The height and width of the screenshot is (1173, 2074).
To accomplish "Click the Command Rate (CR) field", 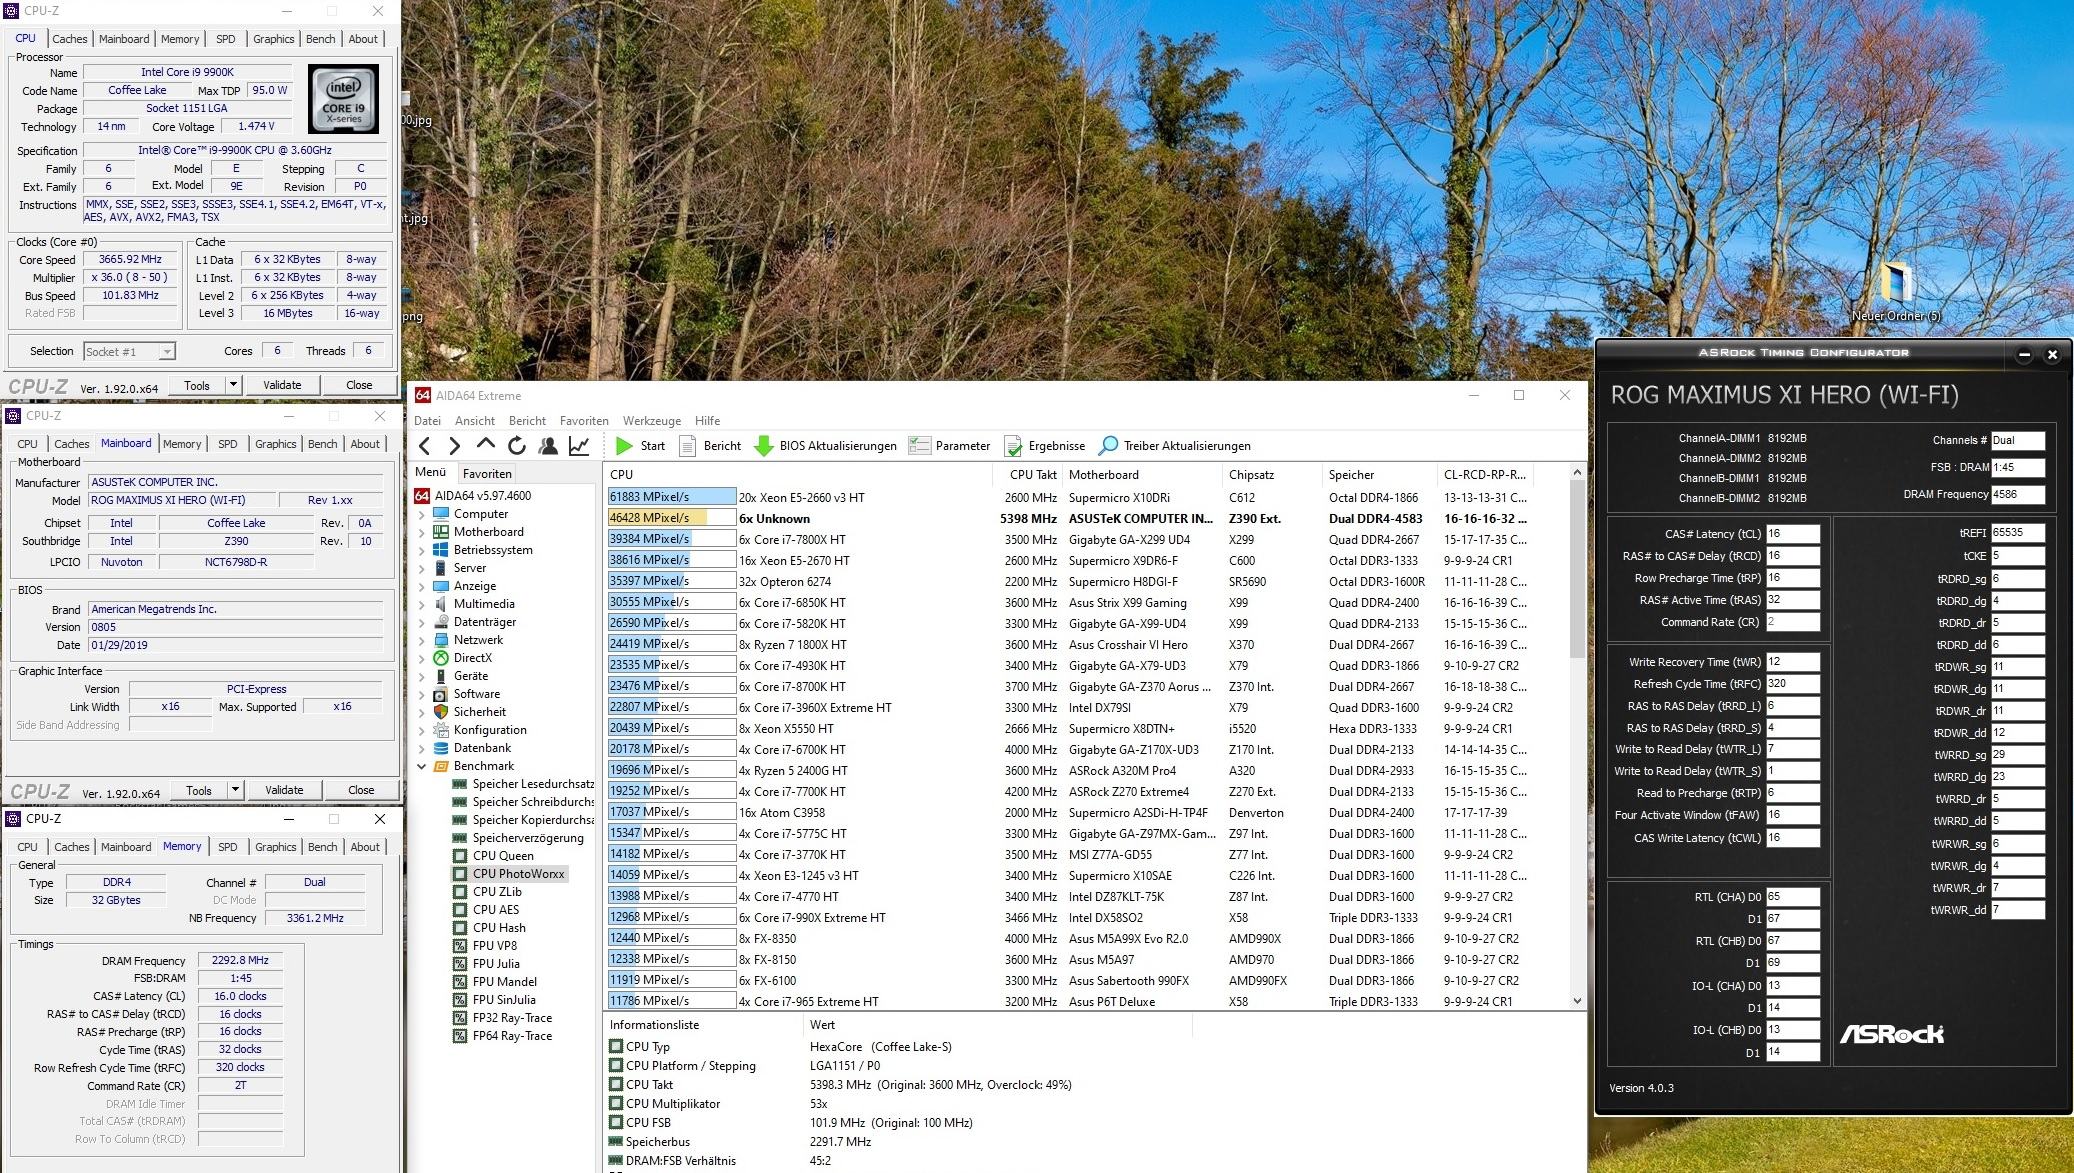I will pos(1792,622).
